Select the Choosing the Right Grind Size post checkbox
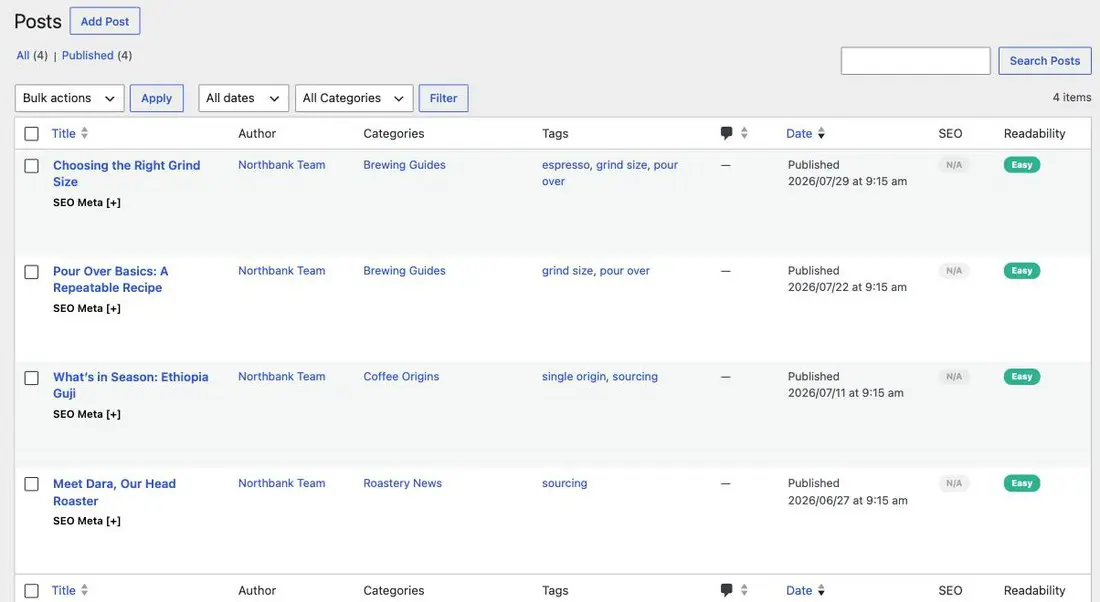 tap(32, 166)
